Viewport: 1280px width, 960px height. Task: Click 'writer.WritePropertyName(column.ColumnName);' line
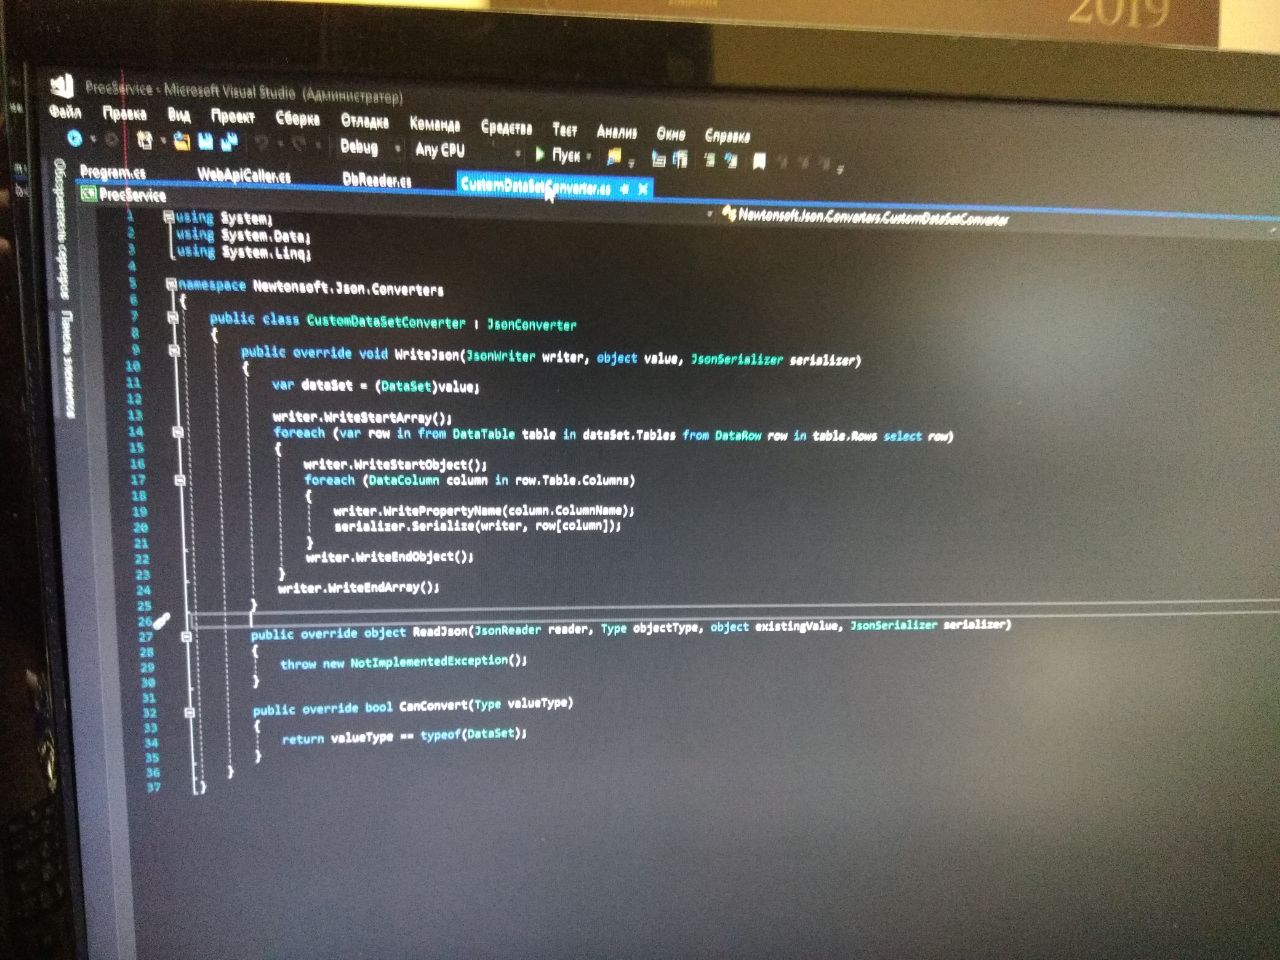click(x=485, y=510)
